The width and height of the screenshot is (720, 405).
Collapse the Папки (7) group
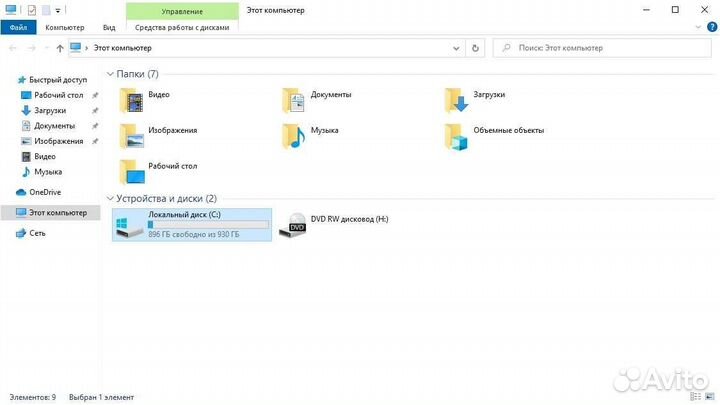pyautogui.click(x=110, y=74)
